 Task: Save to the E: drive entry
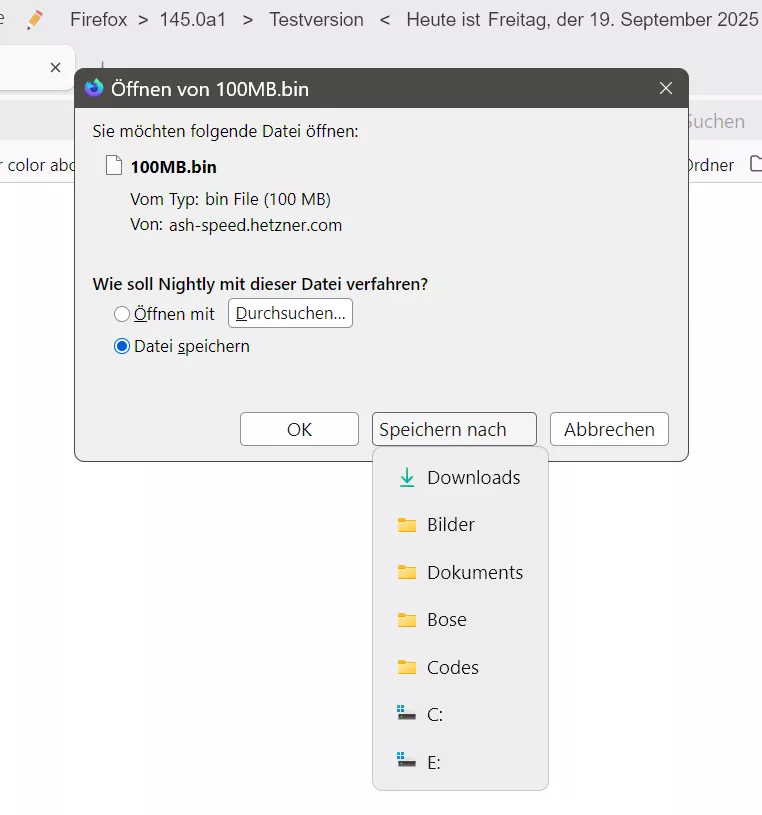[x=461, y=763]
